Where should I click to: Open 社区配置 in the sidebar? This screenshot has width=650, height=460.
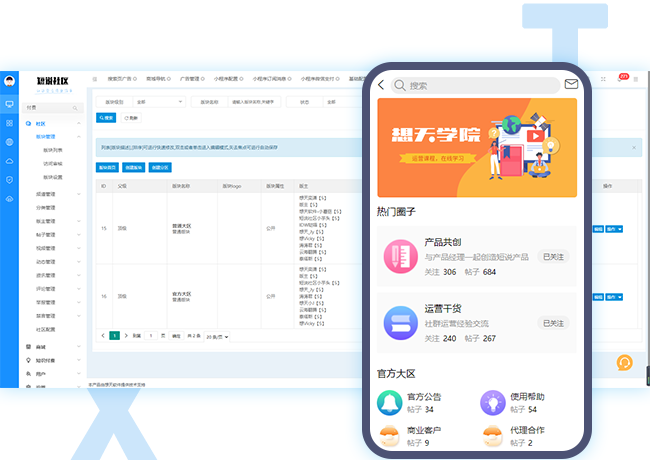[x=46, y=329]
